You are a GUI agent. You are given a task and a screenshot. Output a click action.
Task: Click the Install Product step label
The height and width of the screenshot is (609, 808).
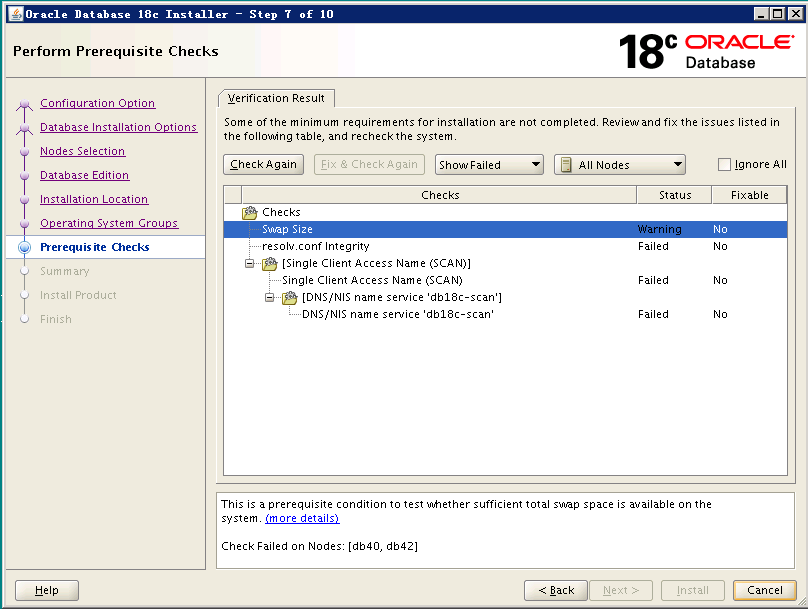point(78,295)
